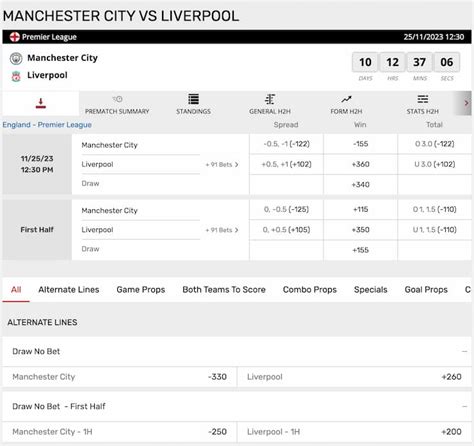Switch to the Specials tab
474x446 pixels.
pos(371,290)
